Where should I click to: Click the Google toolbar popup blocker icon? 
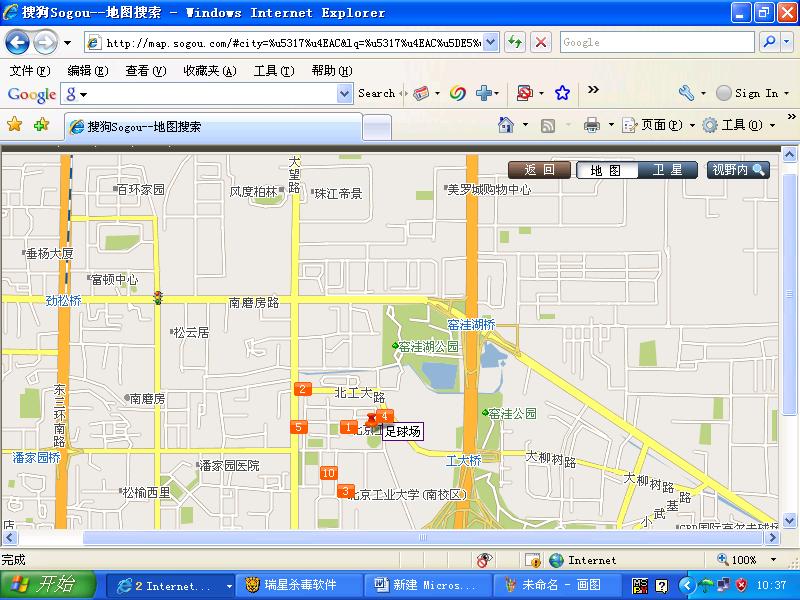pos(524,93)
